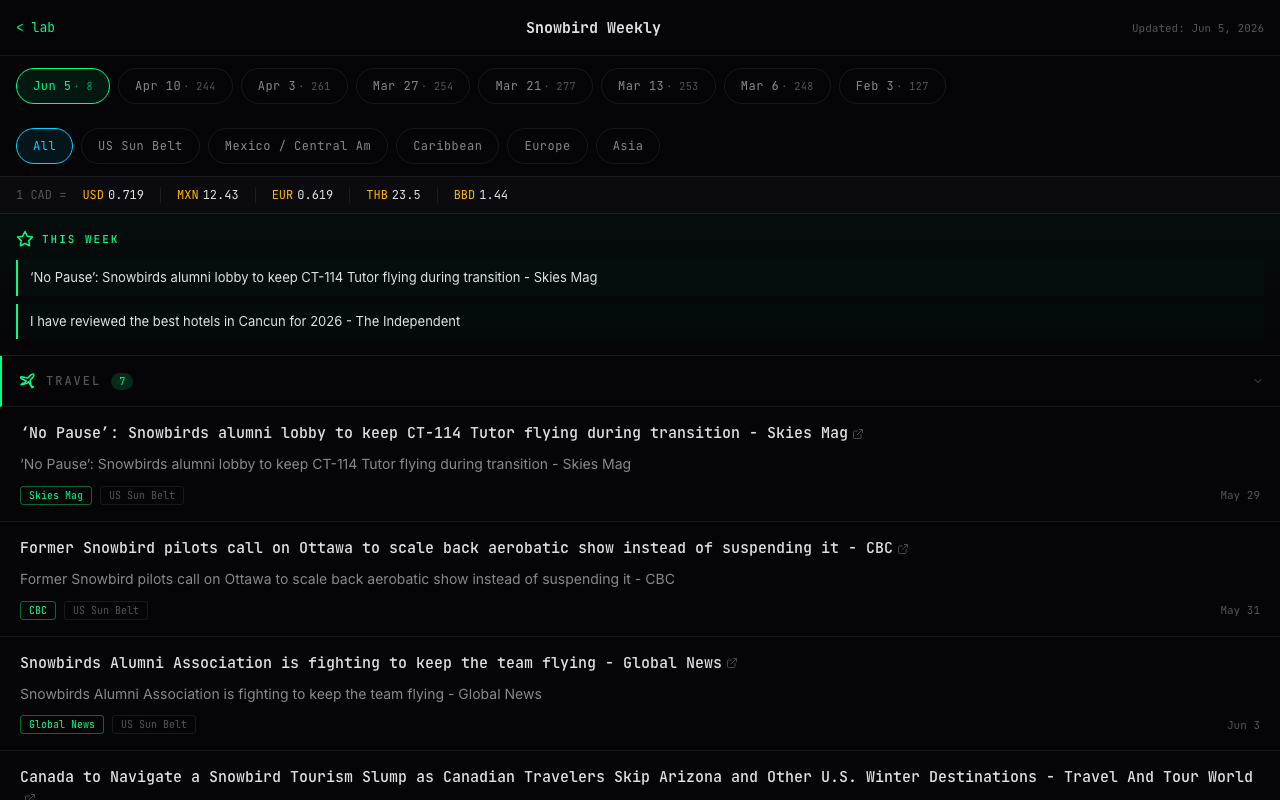The height and width of the screenshot is (800, 1280).
Task: Open Snowbird Tourism Slump article
Action: [636, 777]
